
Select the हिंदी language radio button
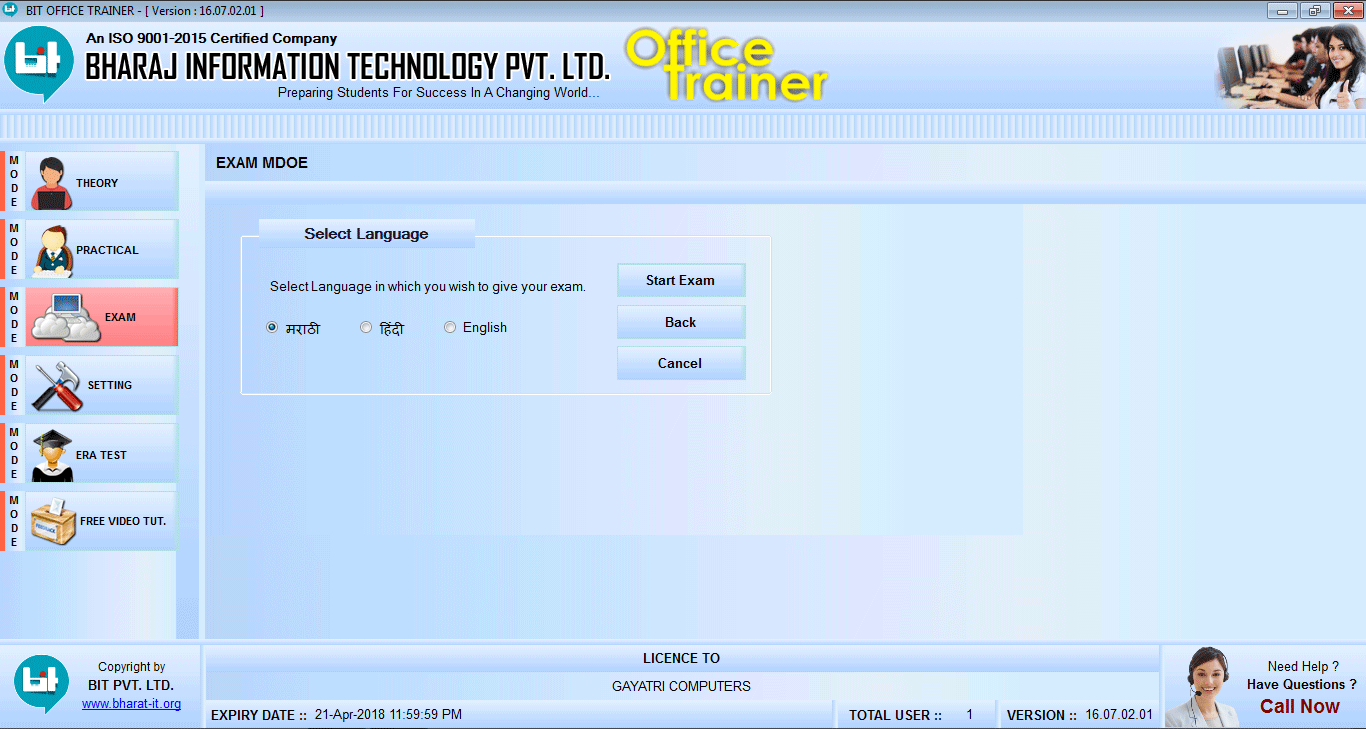(x=366, y=327)
